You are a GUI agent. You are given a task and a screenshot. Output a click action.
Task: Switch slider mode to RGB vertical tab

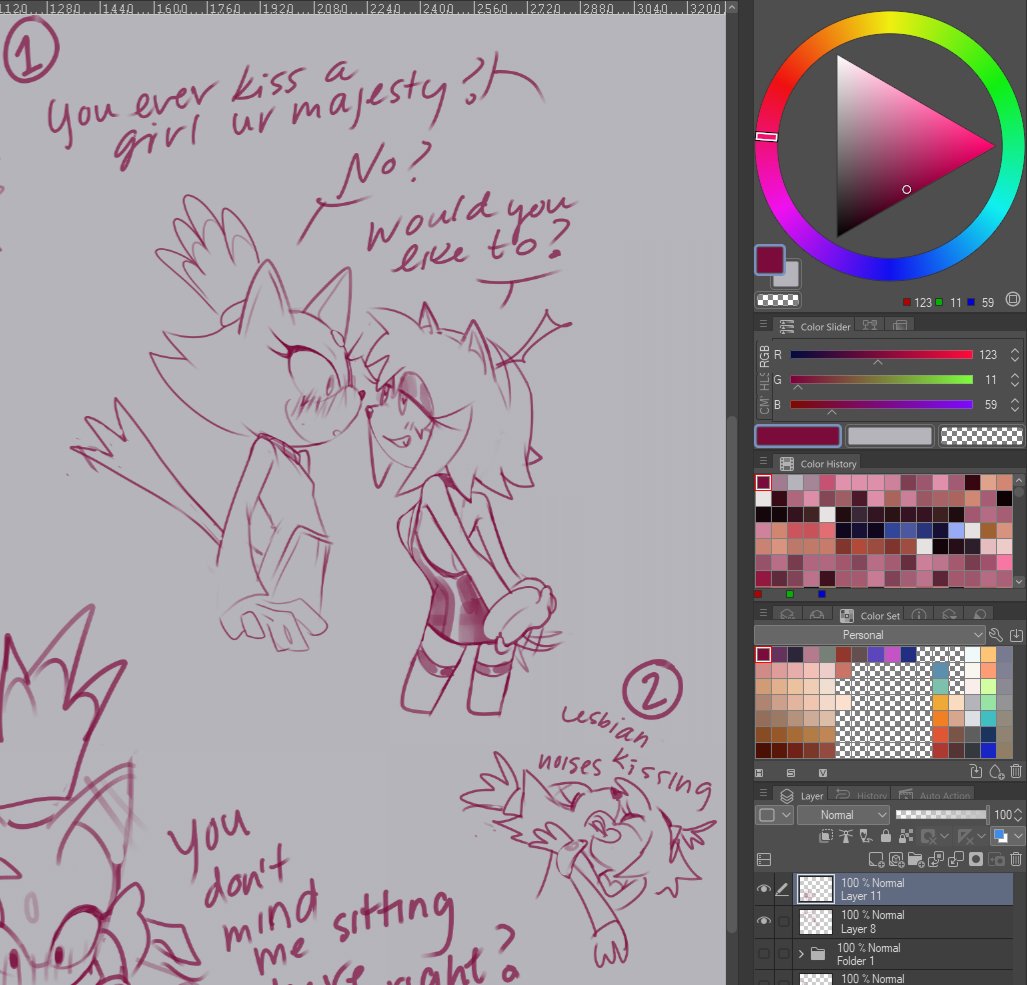tap(764, 356)
